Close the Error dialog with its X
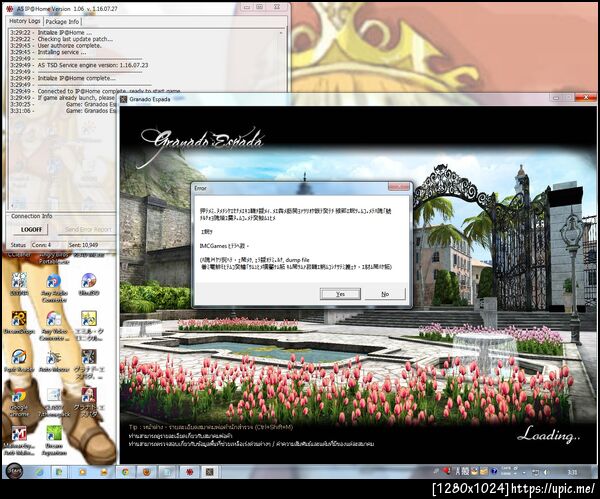Screen dimensions: 600x499 [x=399, y=187]
